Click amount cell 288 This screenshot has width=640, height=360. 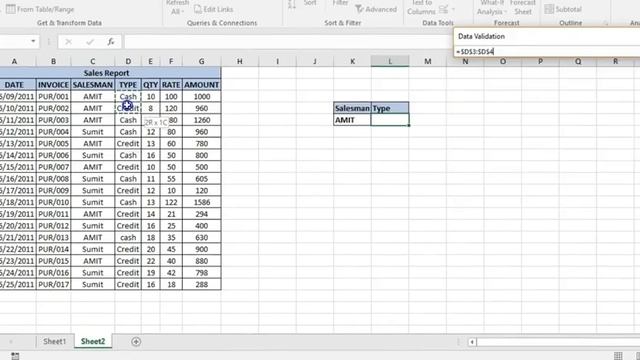[x=202, y=284]
